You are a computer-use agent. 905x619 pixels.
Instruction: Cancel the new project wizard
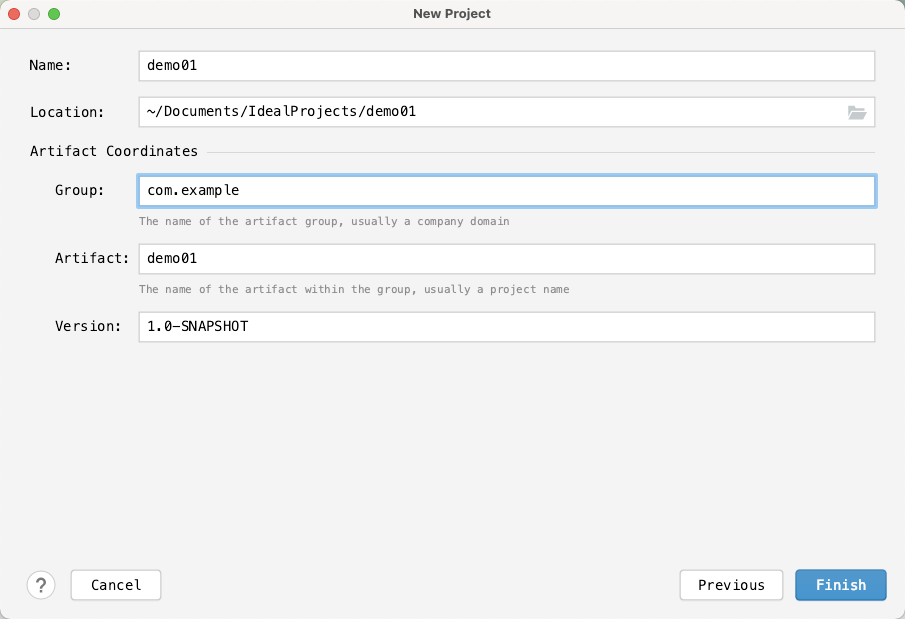pos(116,585)
